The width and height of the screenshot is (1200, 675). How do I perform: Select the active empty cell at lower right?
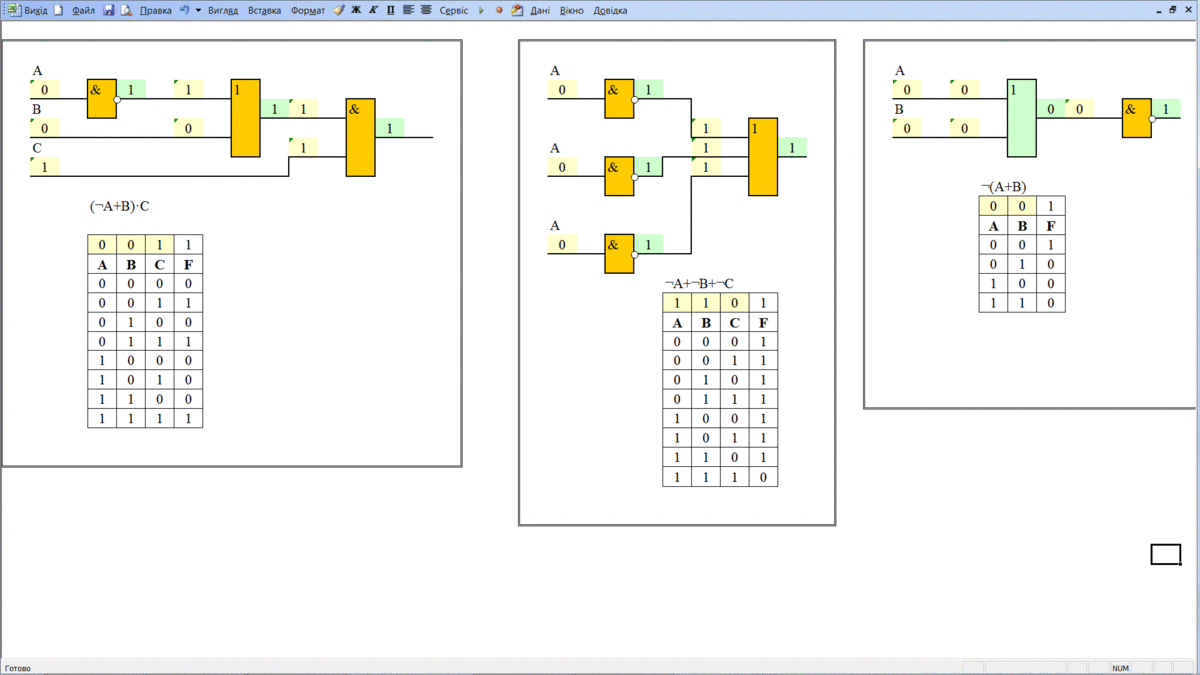pyautogui.click(x=1166, y=554)
